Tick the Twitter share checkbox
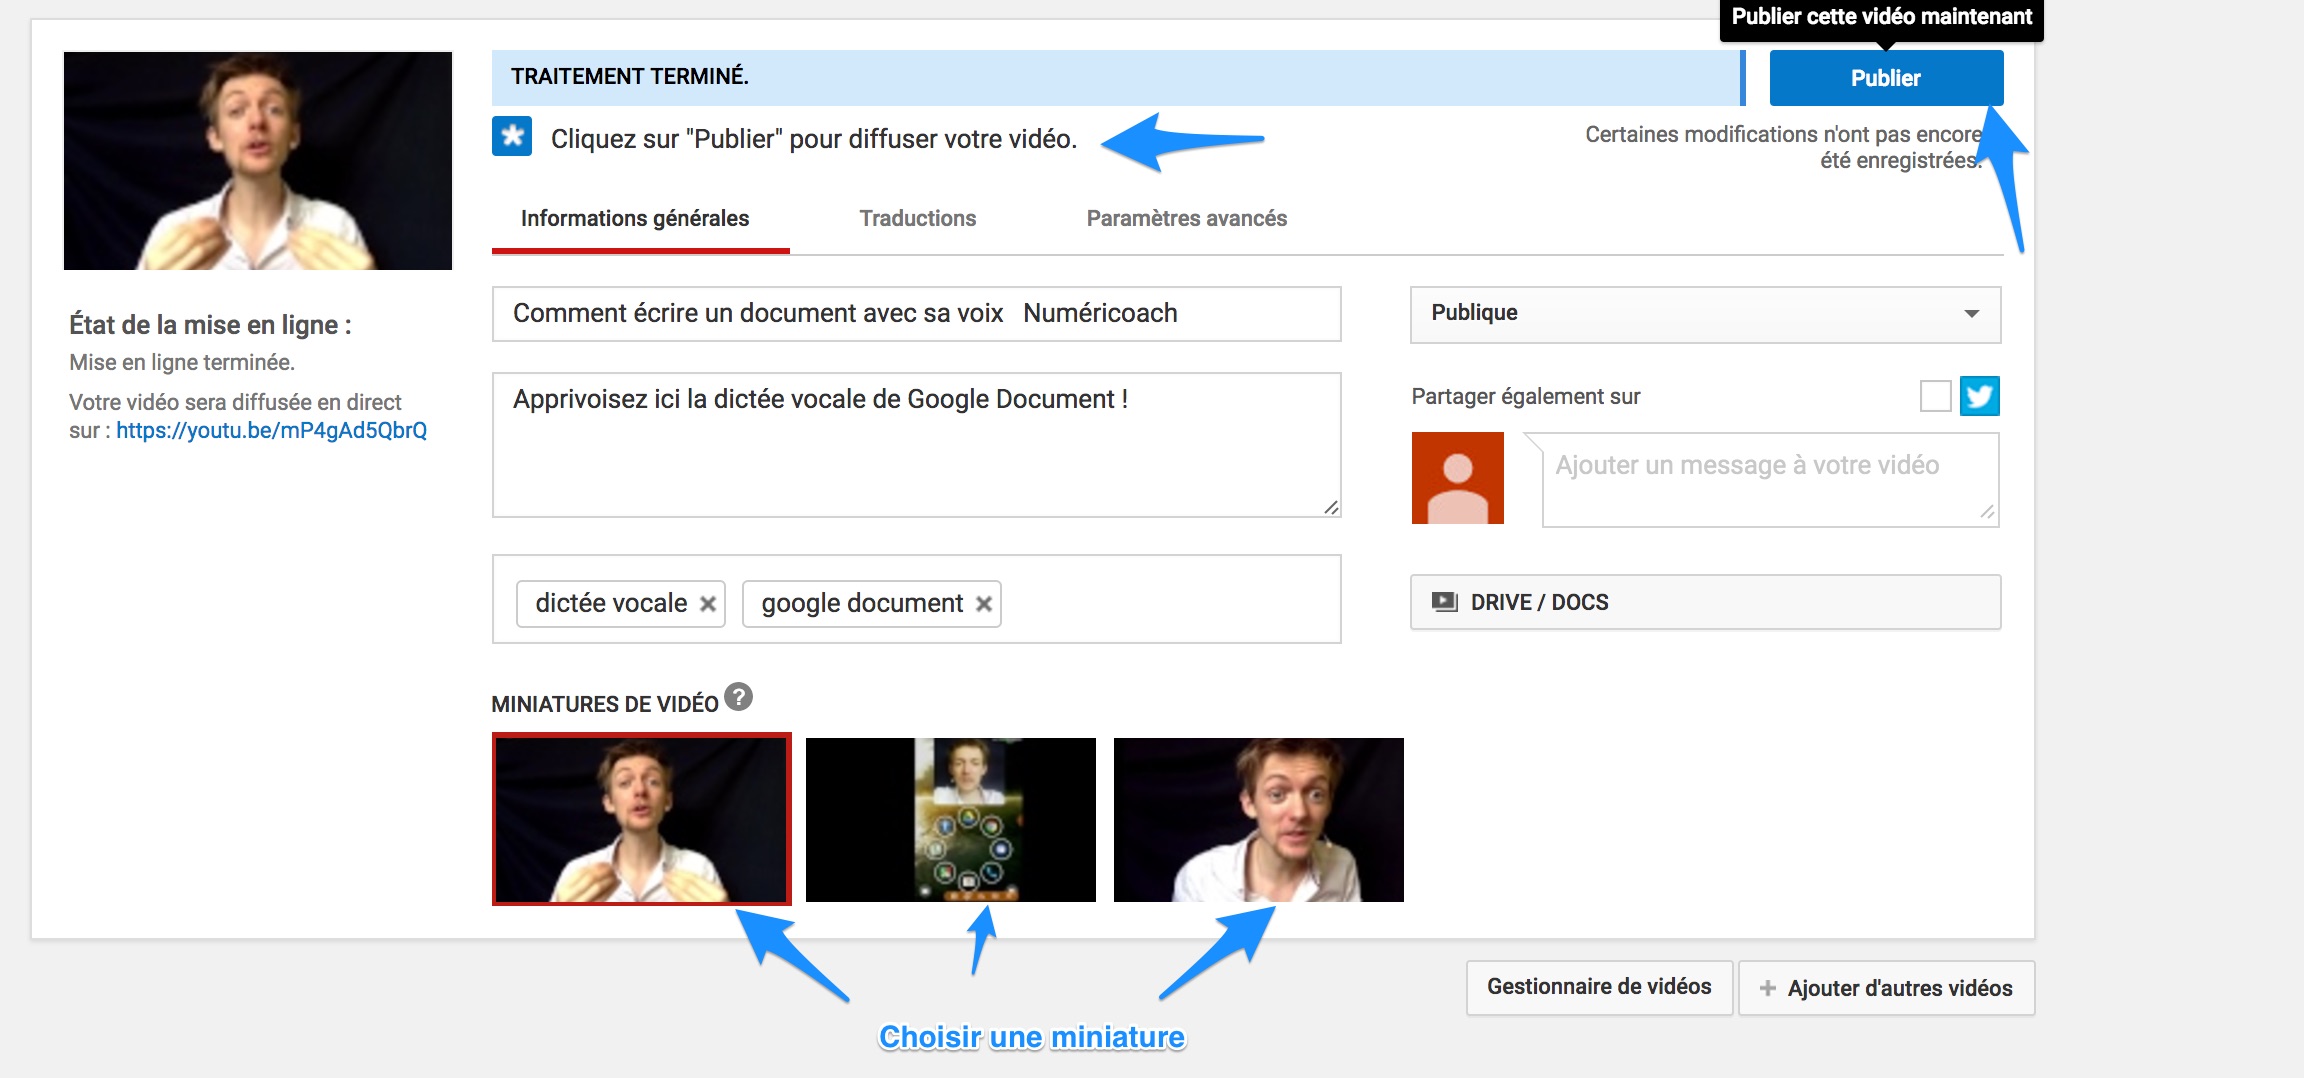 1935,396
